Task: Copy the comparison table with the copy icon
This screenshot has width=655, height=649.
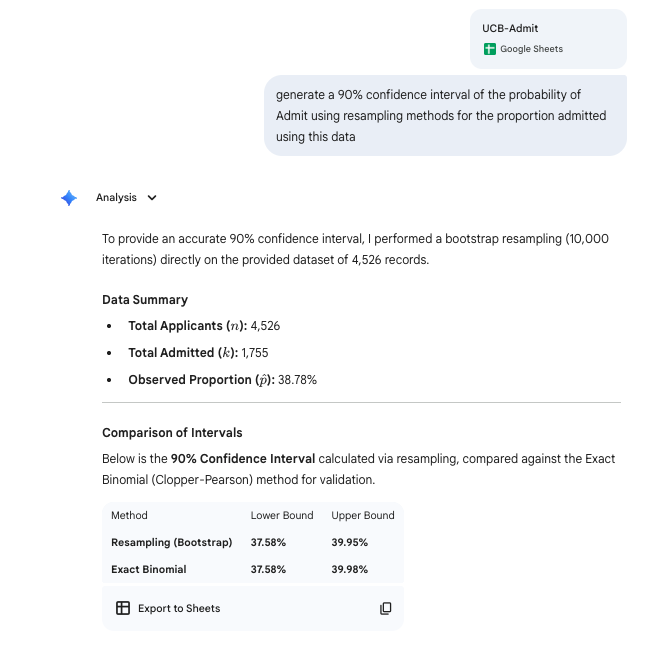Action: point(386,608)
